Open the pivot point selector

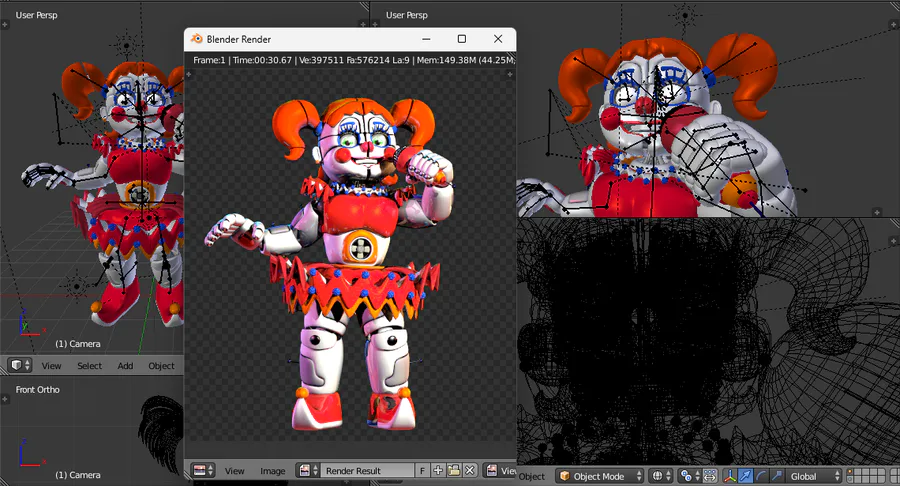(690, 476)
